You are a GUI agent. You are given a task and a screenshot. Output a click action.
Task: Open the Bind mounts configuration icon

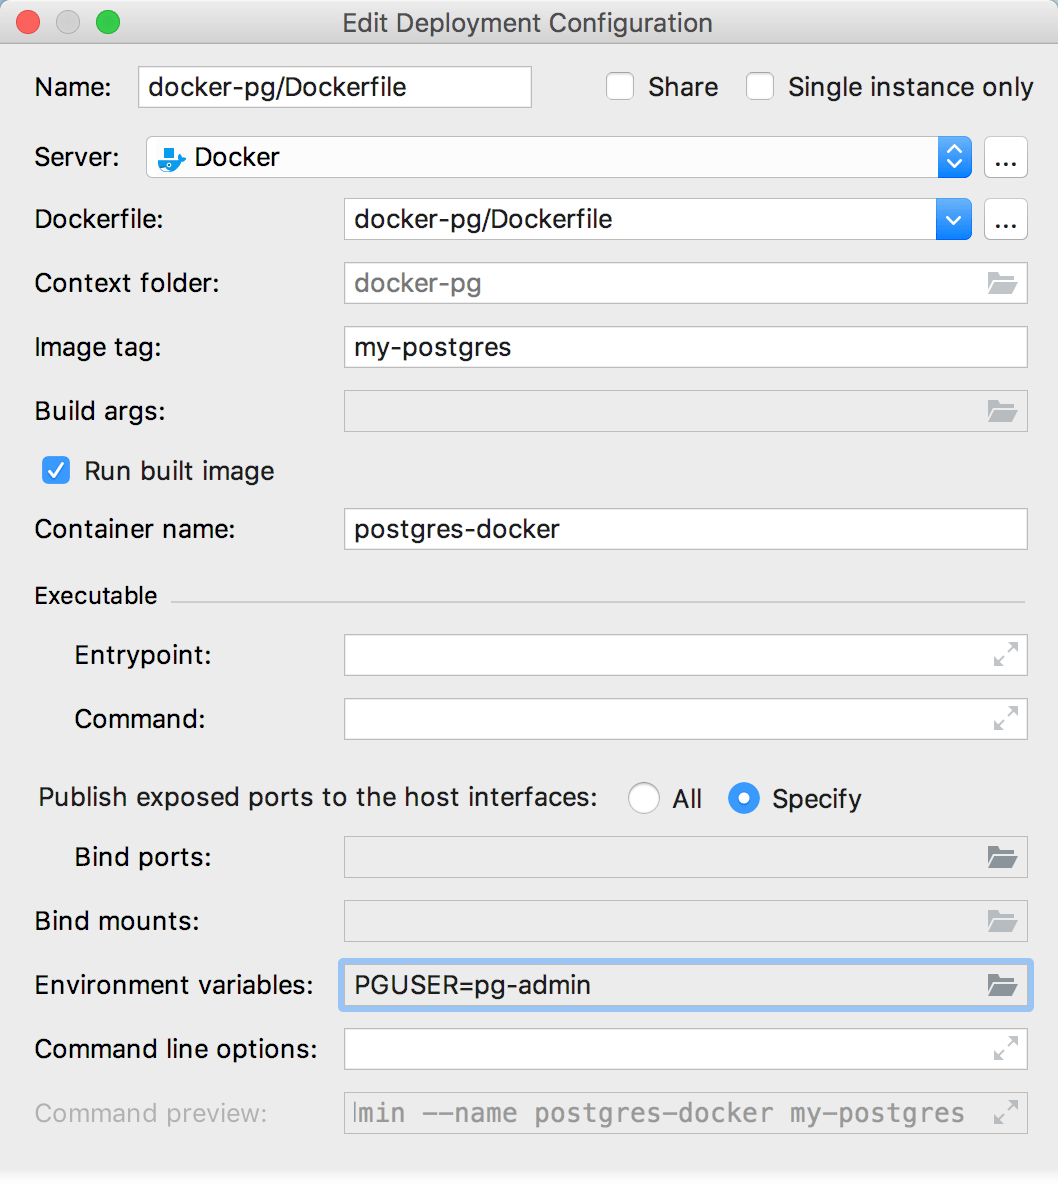(x=1003, y=921)
